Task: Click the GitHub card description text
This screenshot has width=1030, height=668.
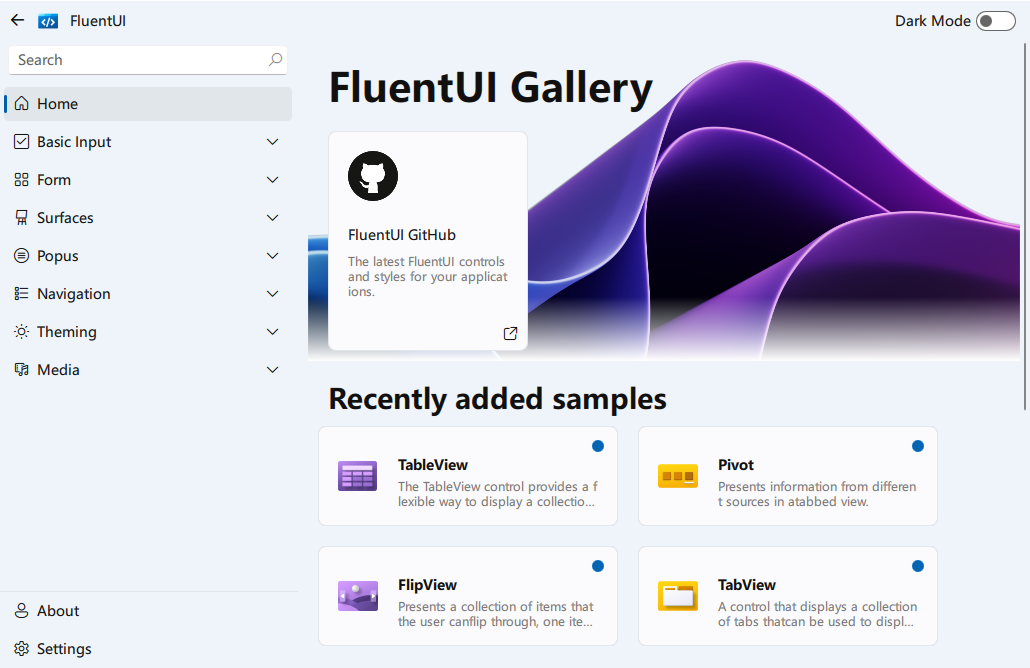Action: 428,277
